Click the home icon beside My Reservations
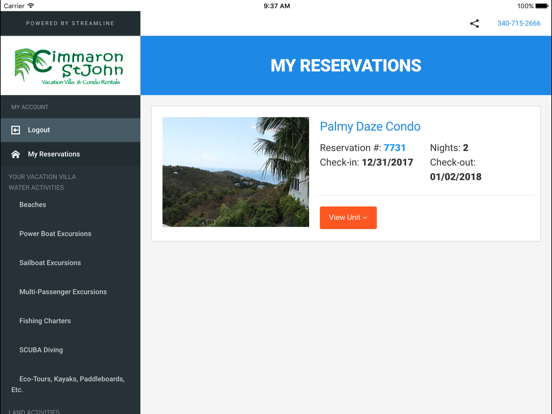Image resolution: width=552 pixels, height=414 pixels. (15, 154)
